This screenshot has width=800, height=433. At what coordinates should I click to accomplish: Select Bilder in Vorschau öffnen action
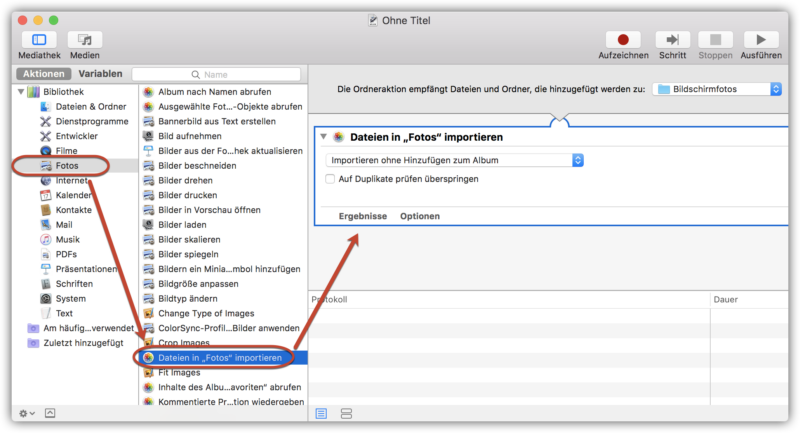pyautogui.click(x=209, y=210)
